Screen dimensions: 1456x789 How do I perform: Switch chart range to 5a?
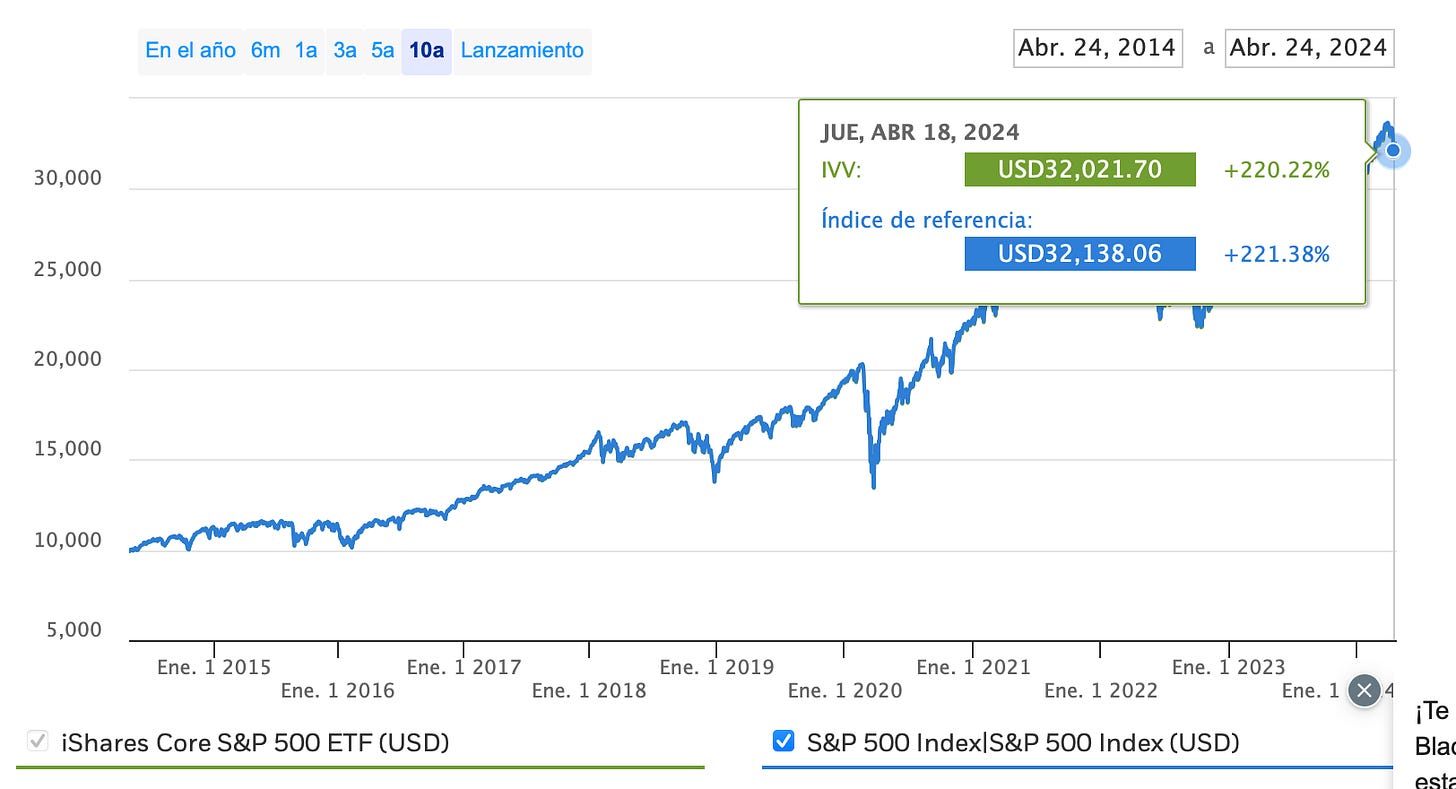pyautogui.click(x=383, y=50)
